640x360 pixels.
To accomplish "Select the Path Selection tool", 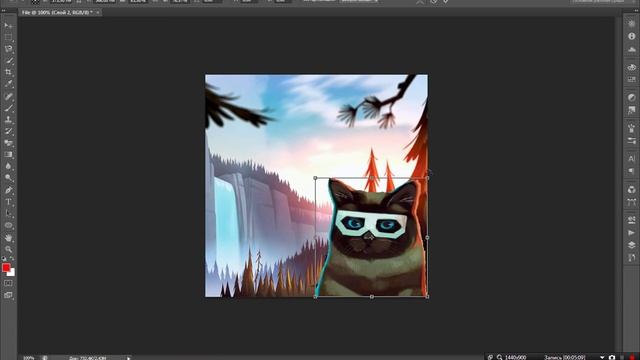I will (8, 213).
